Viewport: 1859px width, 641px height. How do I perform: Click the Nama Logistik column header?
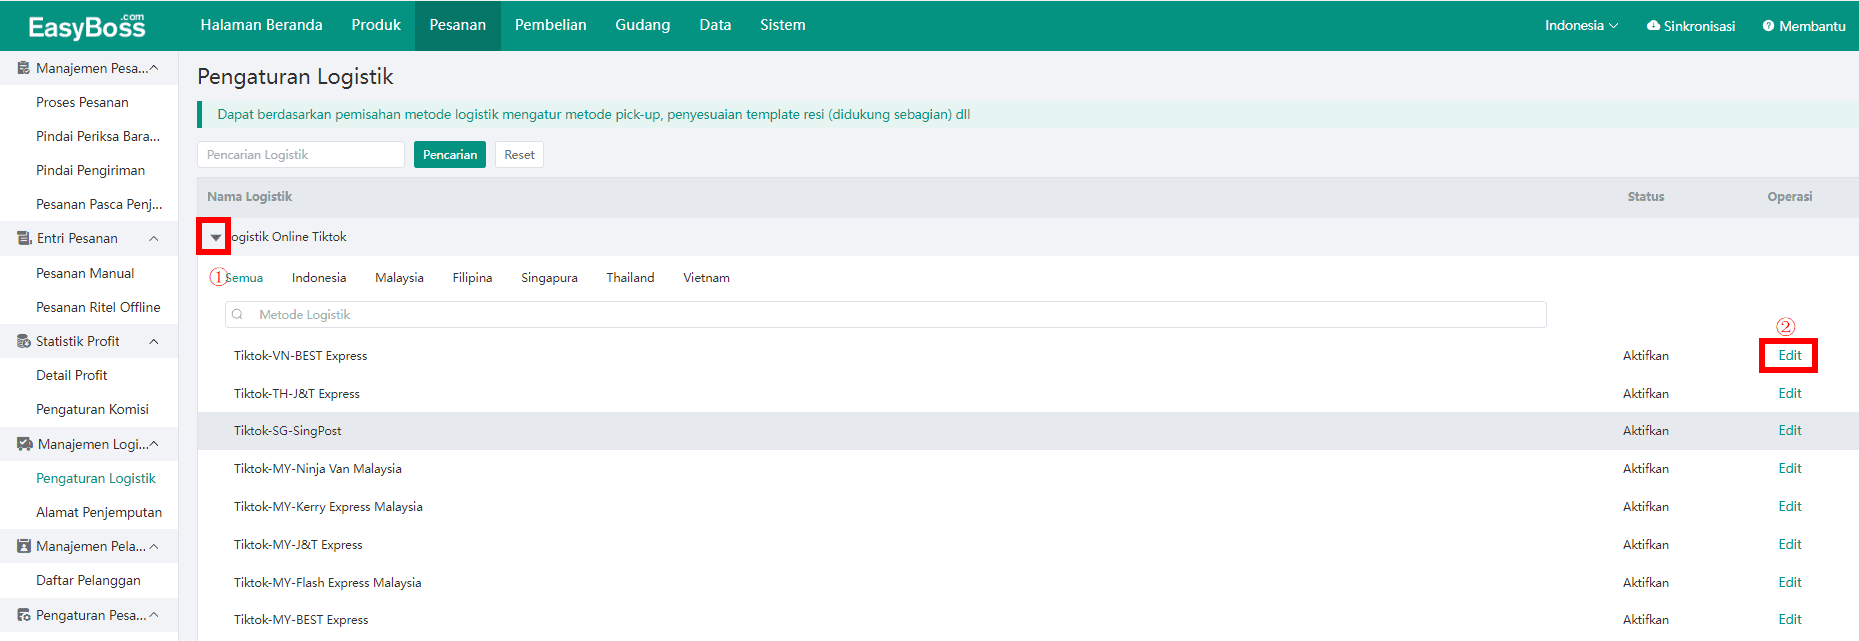pyautogui.click(x=250, y=197)
